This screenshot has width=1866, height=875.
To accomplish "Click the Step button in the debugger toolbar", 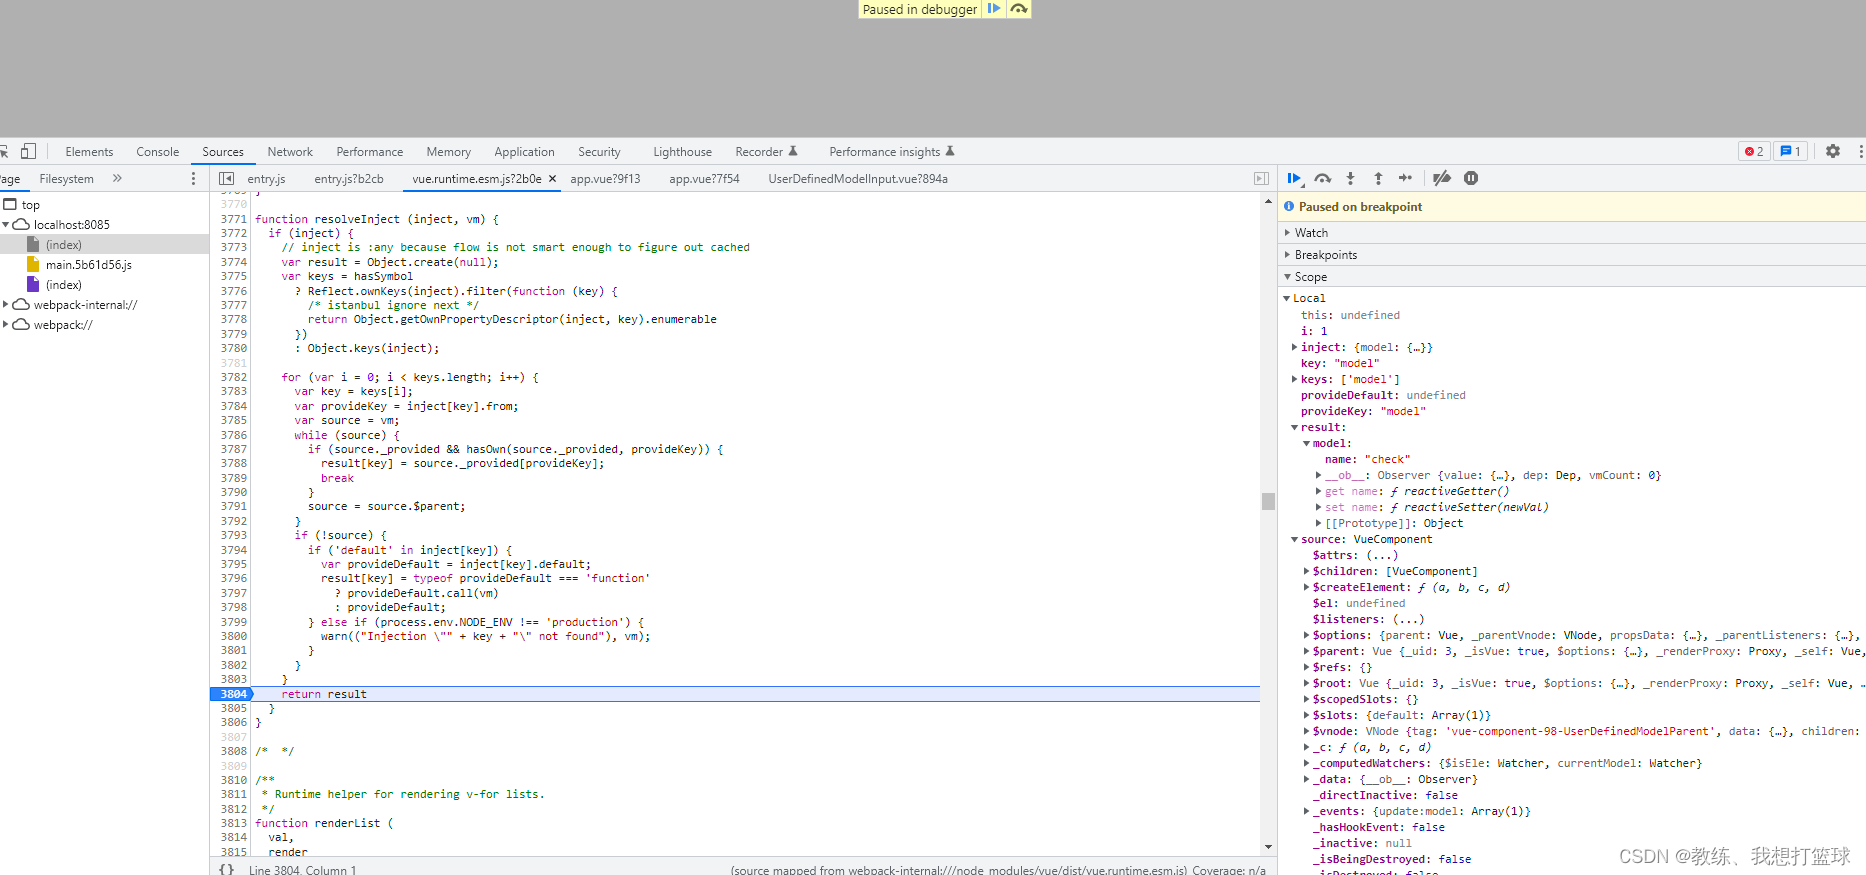I will click(1405, 178).
